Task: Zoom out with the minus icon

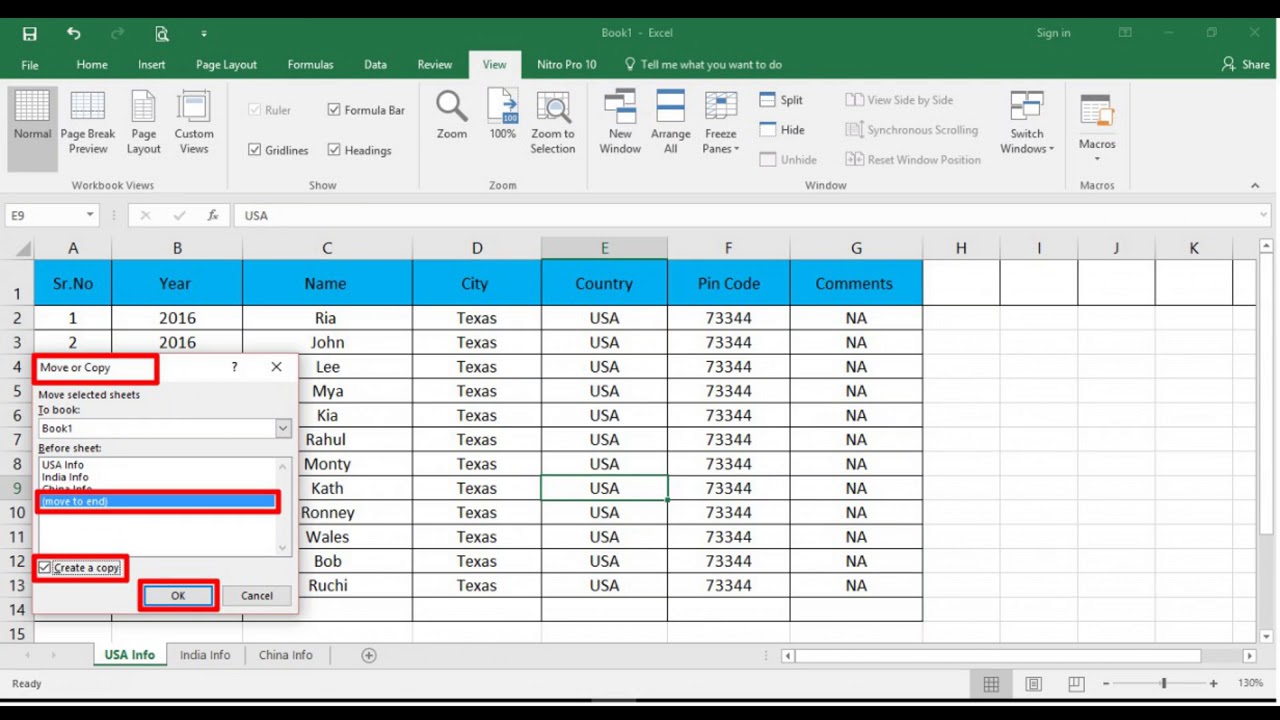Action: click(1106, 684)
